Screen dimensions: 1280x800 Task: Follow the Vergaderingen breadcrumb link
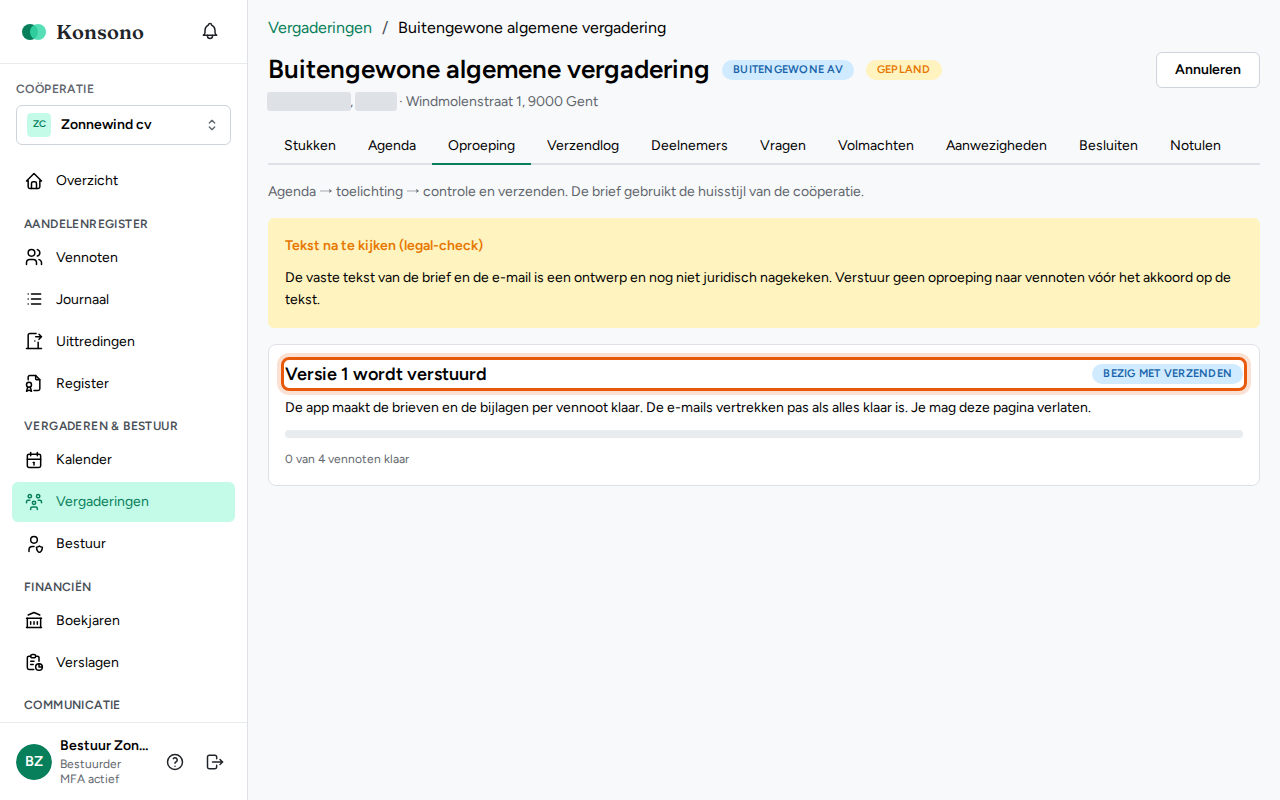click(320, 28)
